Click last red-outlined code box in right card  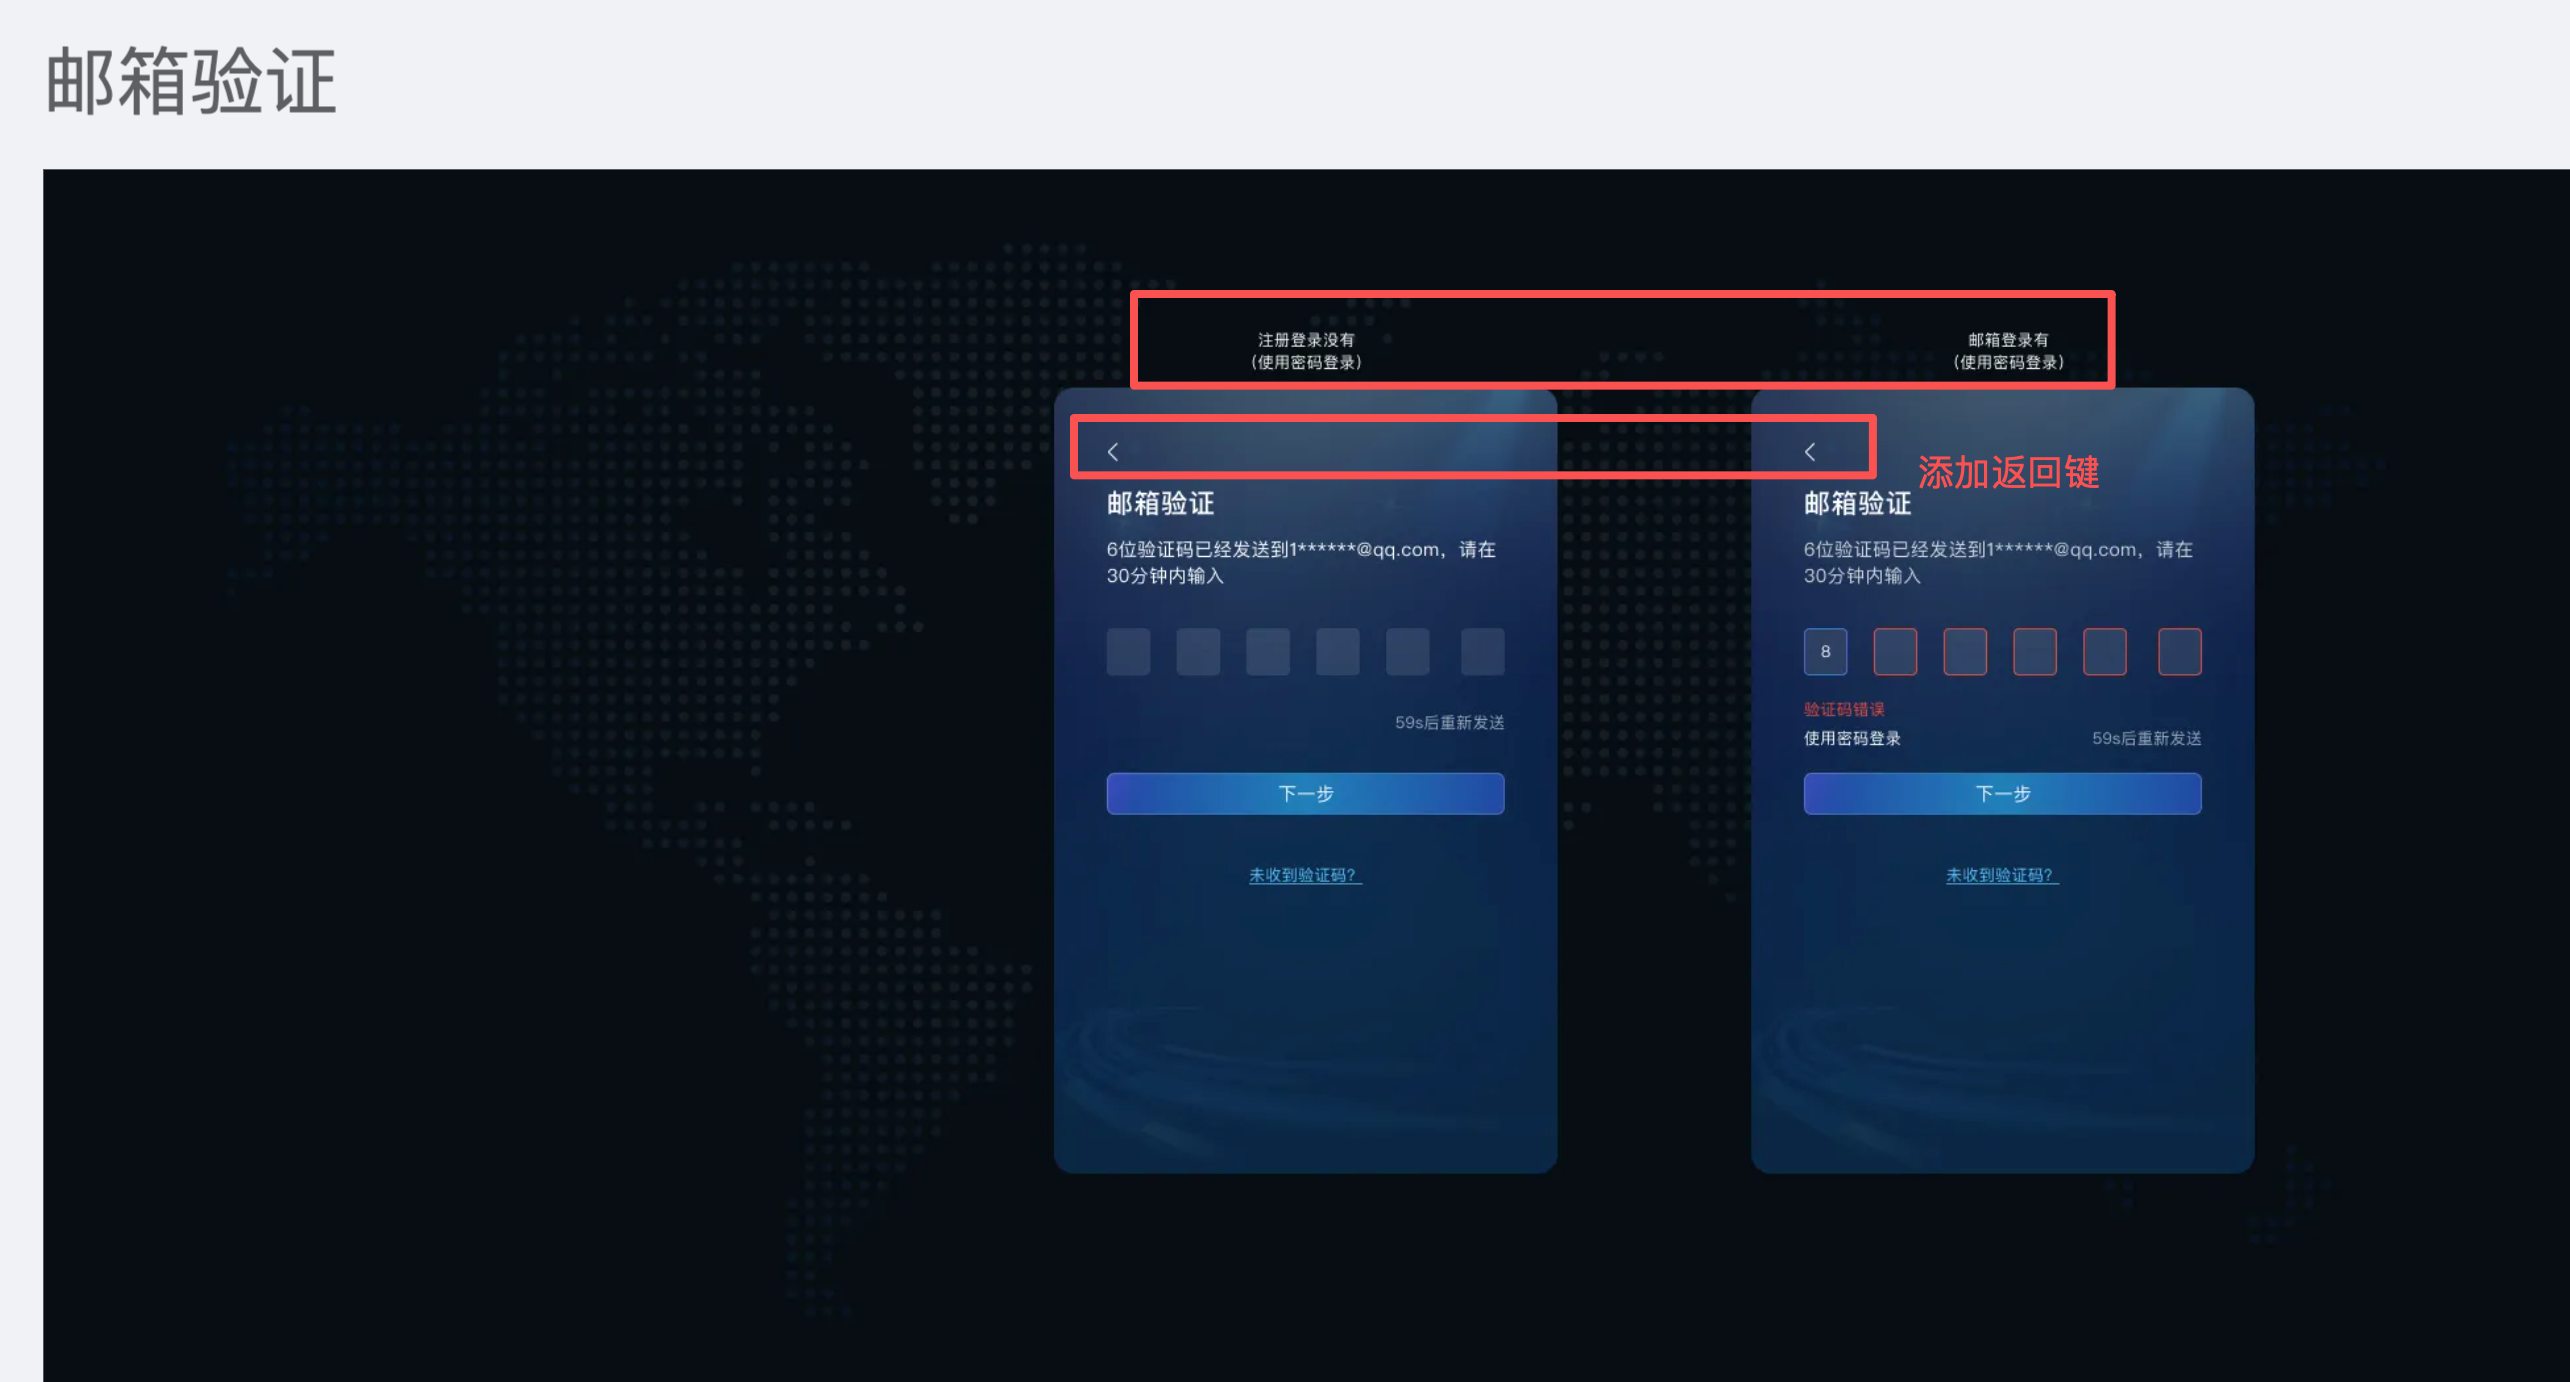click(2179, 652)
